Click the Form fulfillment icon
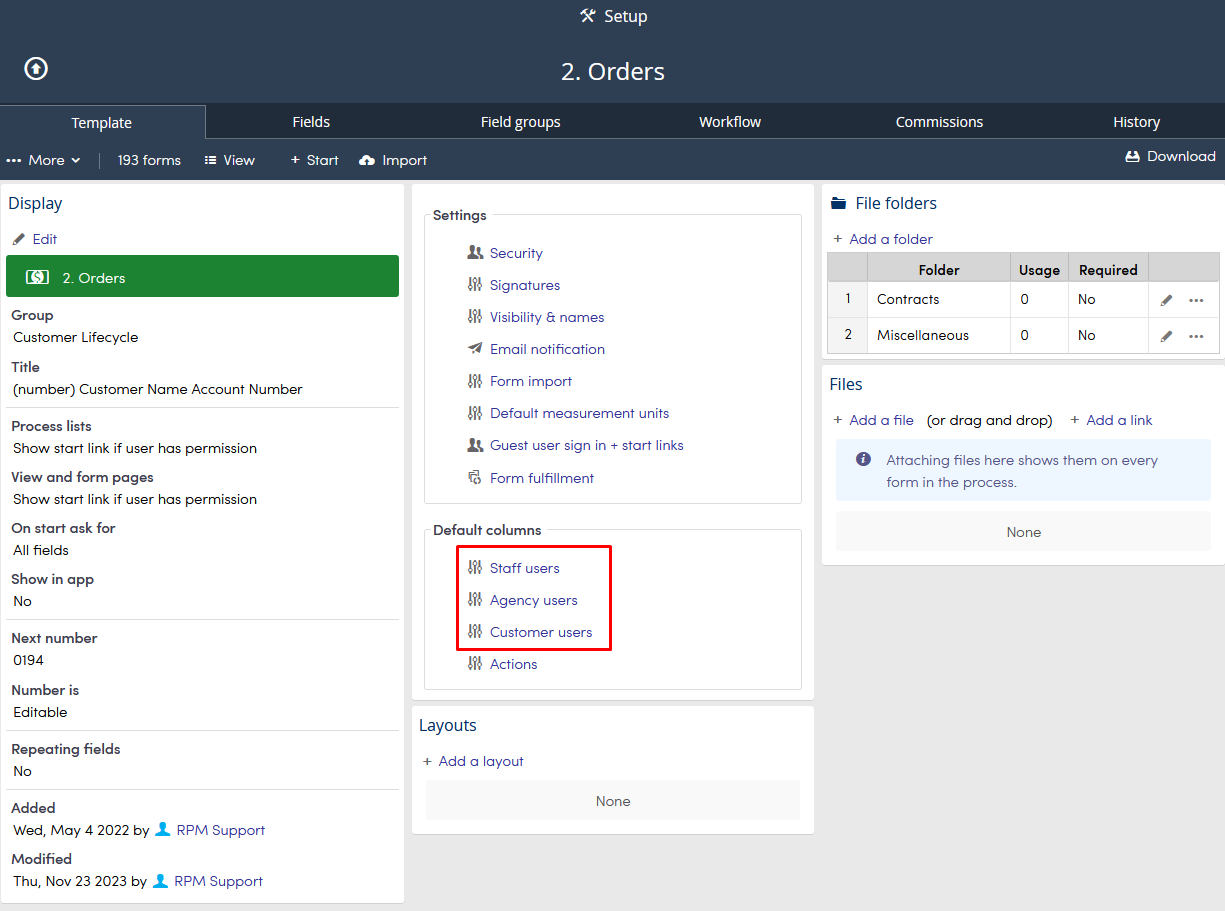The width and height of the screenshot is (1225, 911). [475, 478]
